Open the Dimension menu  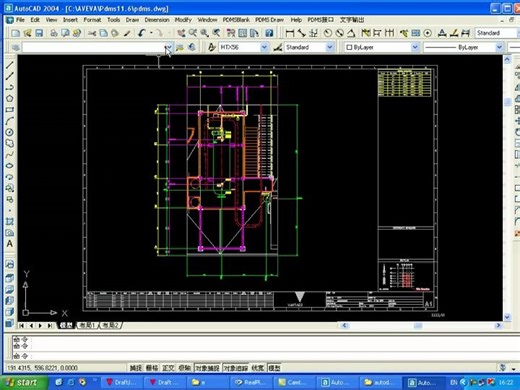tap(157, 20)
